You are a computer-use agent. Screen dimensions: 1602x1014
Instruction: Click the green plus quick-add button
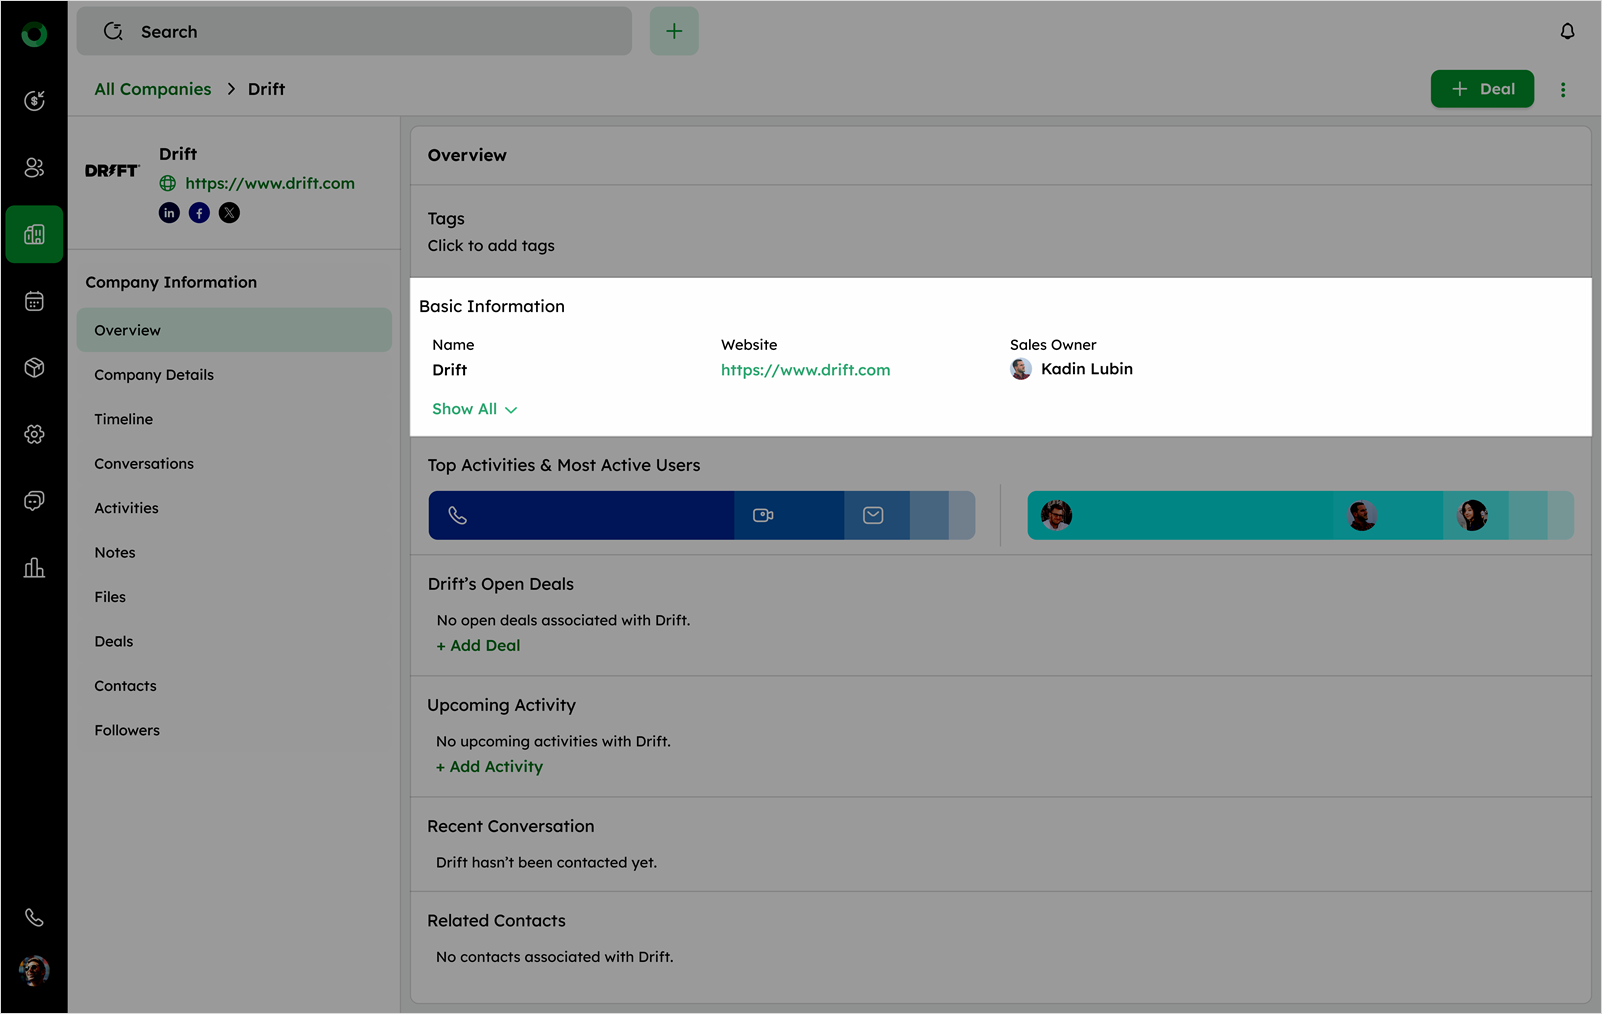coord(674,32)
